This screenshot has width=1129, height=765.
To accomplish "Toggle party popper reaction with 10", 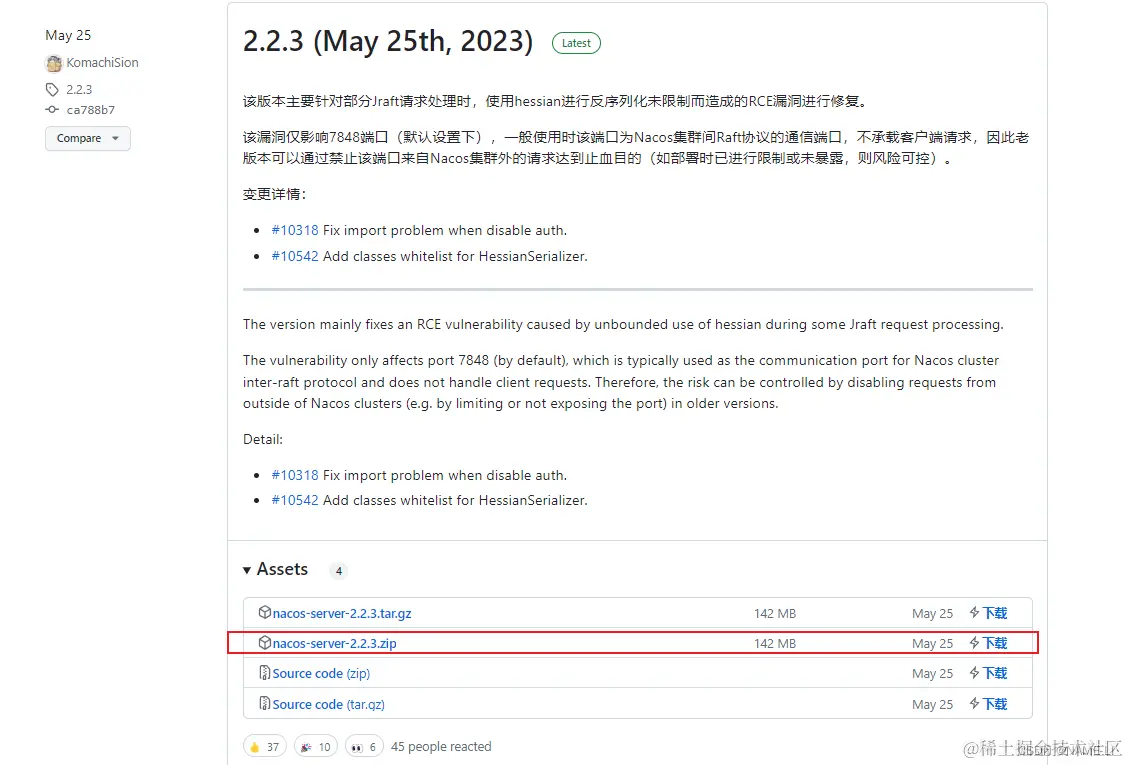I will pyautogui.click(x=315, y=747).
